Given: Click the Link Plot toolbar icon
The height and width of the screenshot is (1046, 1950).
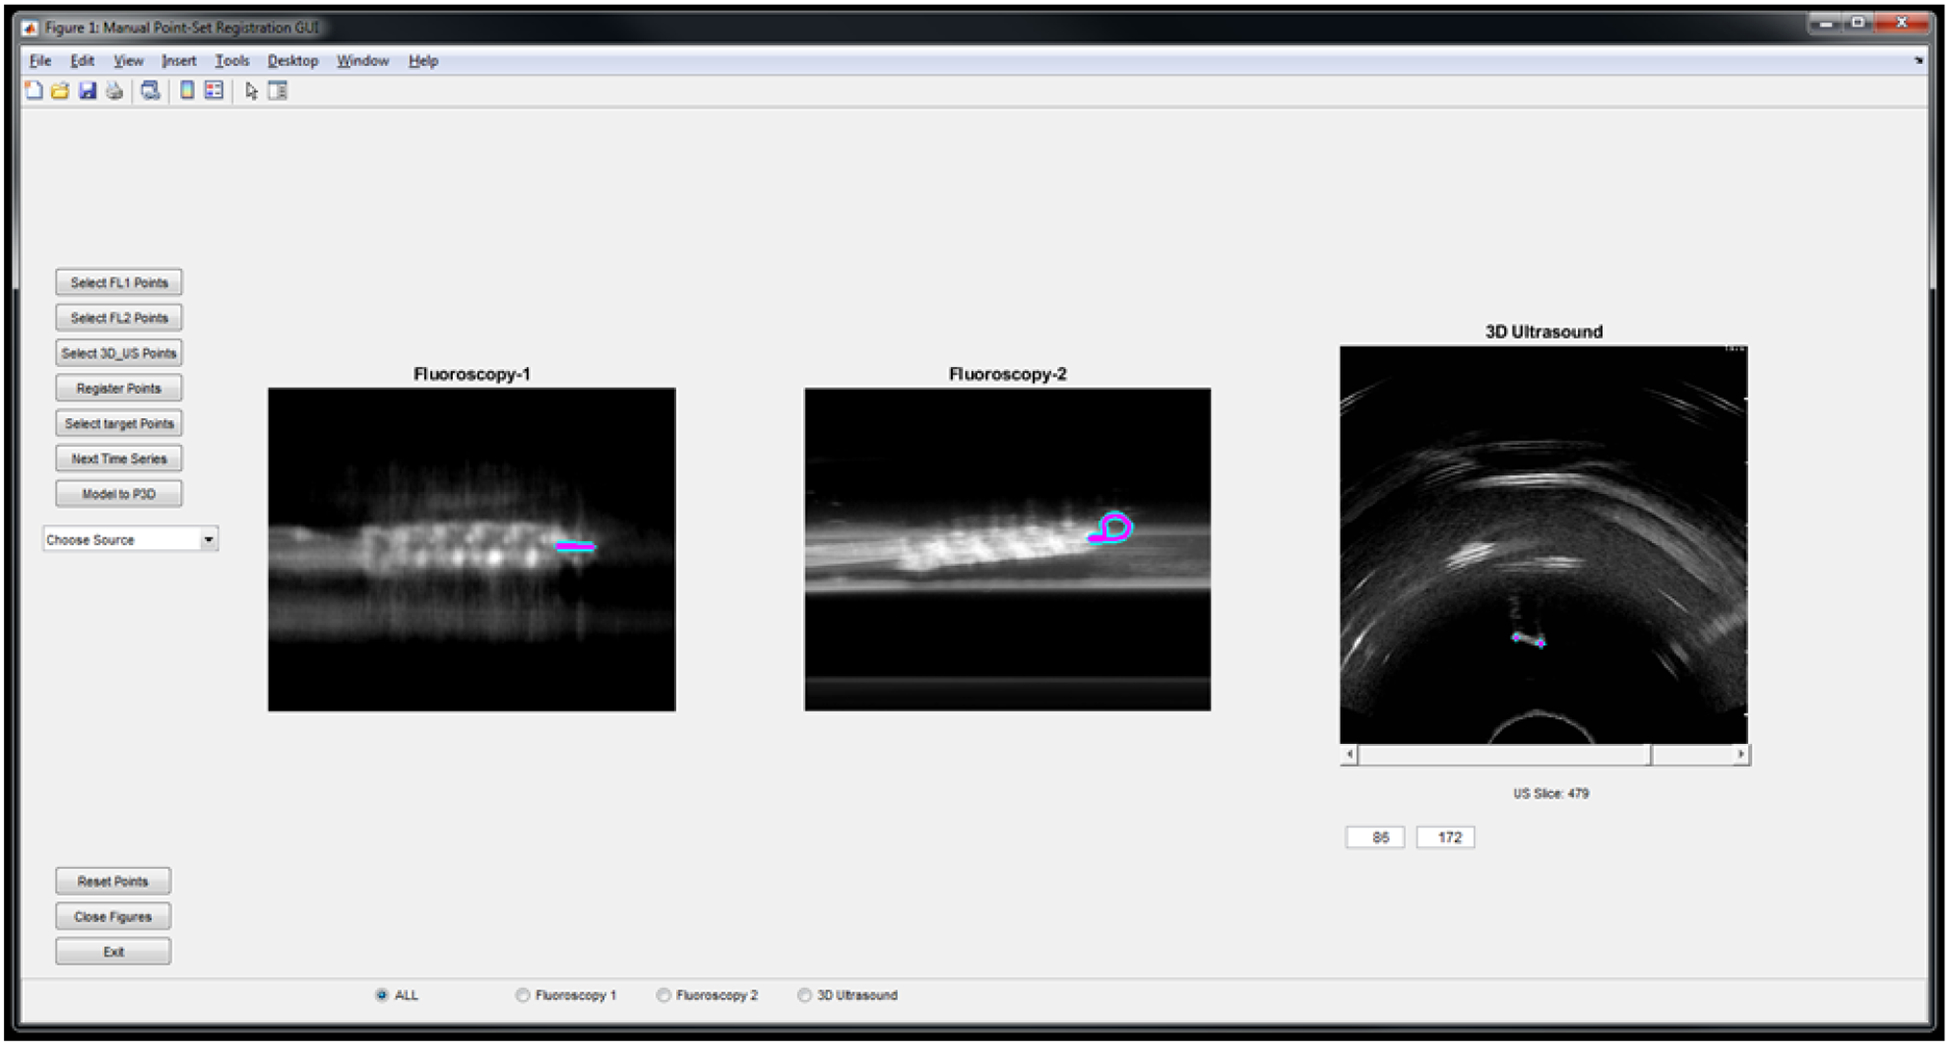Looking at the screenshot, I should tap(150, 91).
